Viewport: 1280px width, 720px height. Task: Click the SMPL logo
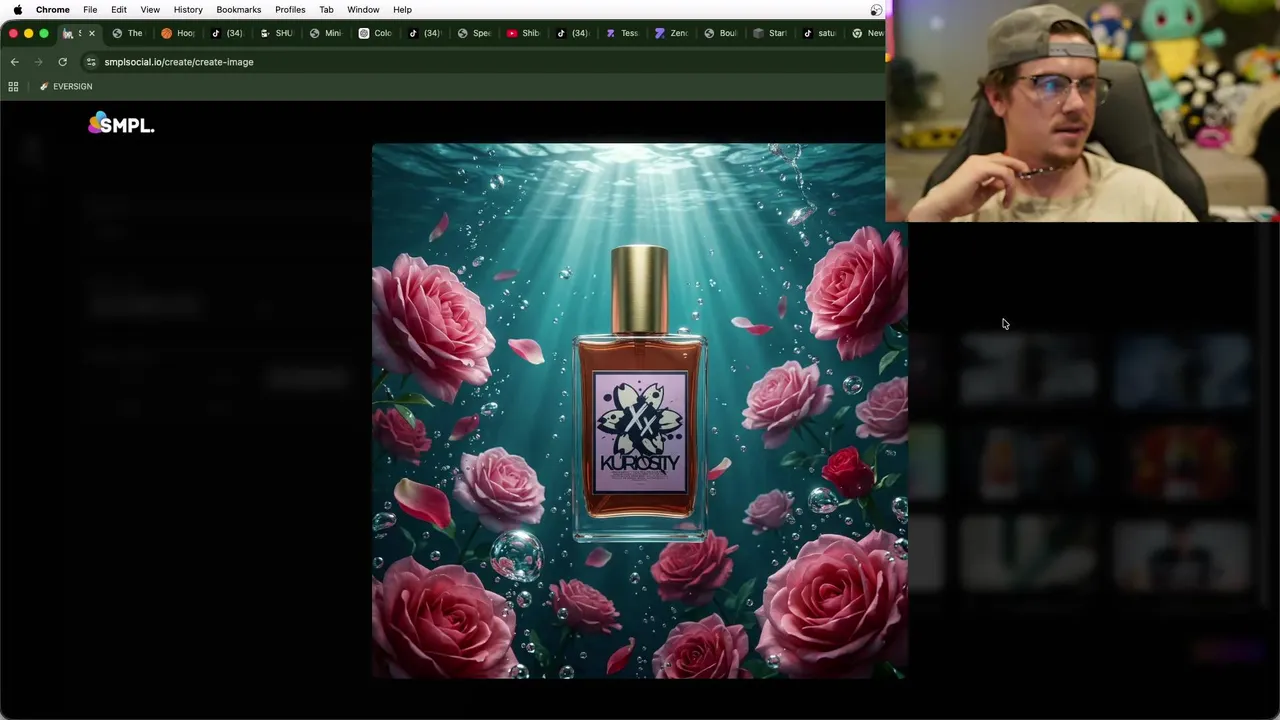[121, 124]
